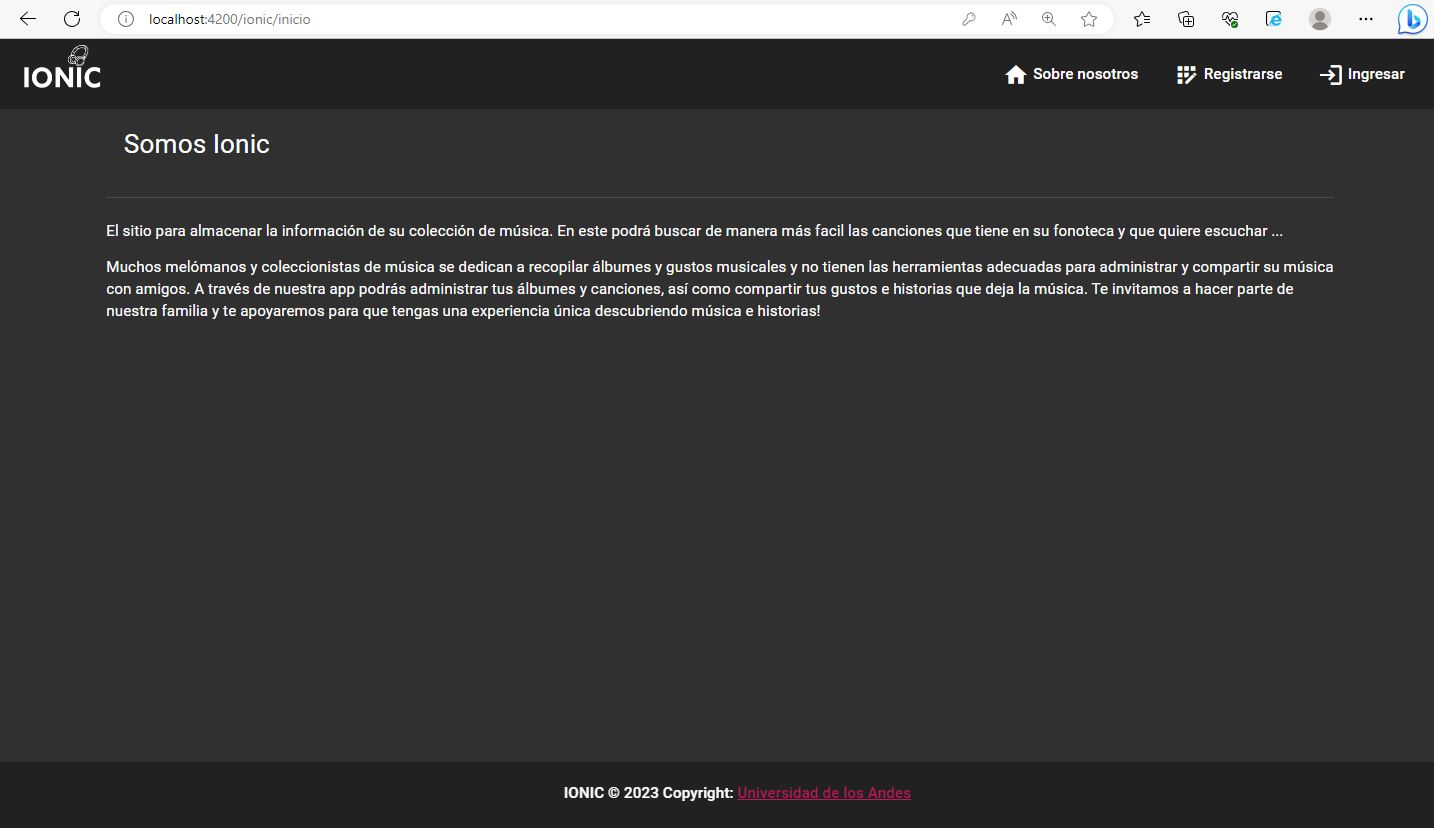Click the Sobre nosotros menu item
This screenshot has width=1434, height=828.
coord(1085,73)
